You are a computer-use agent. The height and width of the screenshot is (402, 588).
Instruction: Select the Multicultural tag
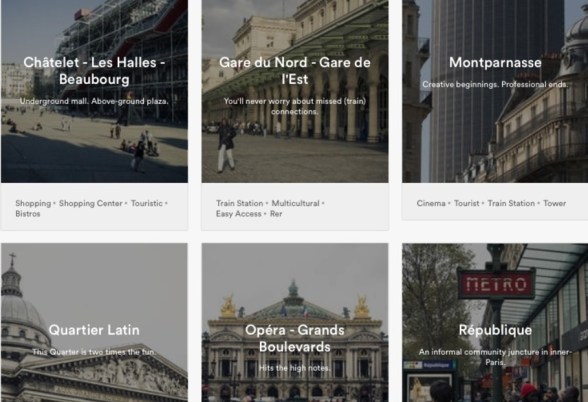(296, 203)
